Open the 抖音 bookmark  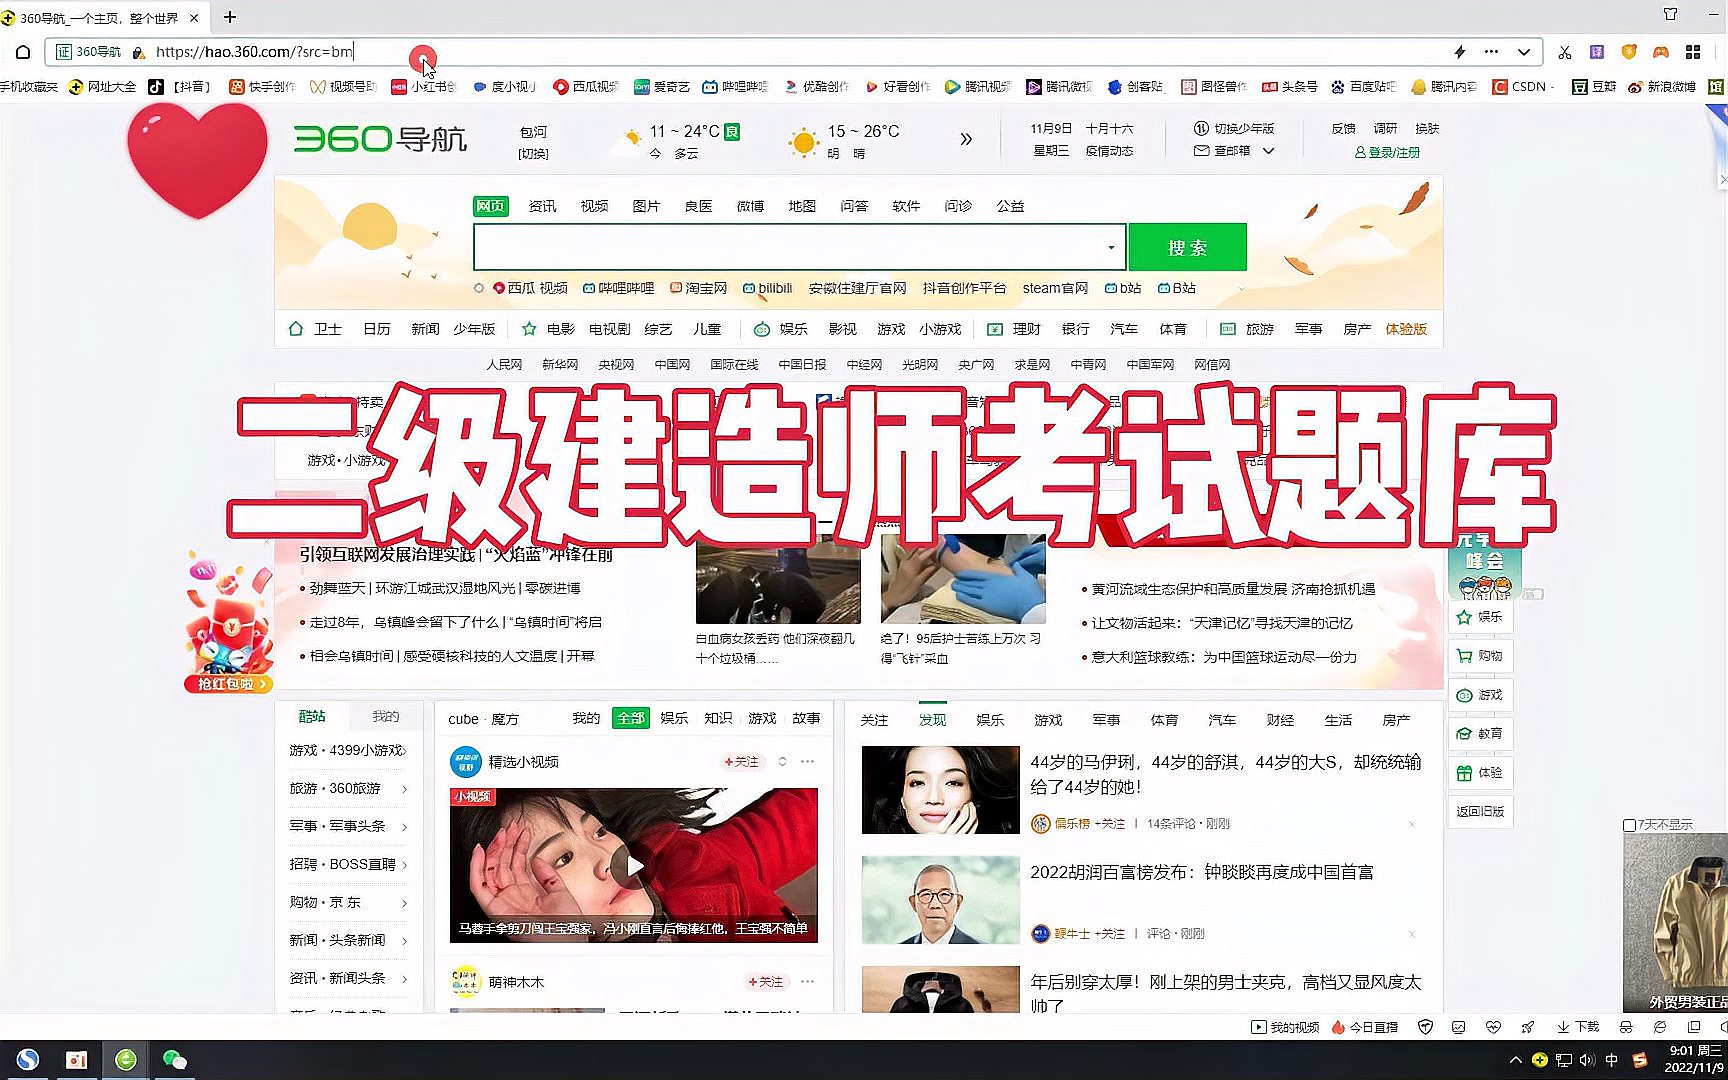pos(185,86)
